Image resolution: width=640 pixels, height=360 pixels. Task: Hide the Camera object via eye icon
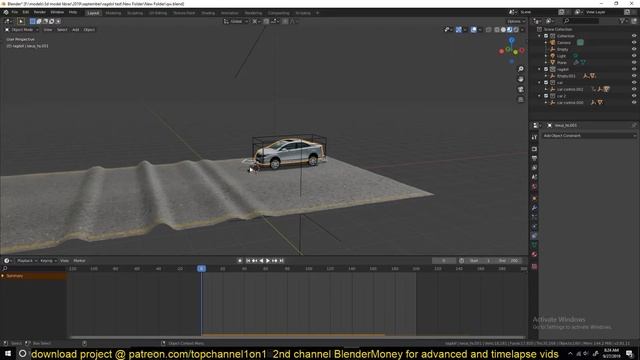(x=634, y=42)
